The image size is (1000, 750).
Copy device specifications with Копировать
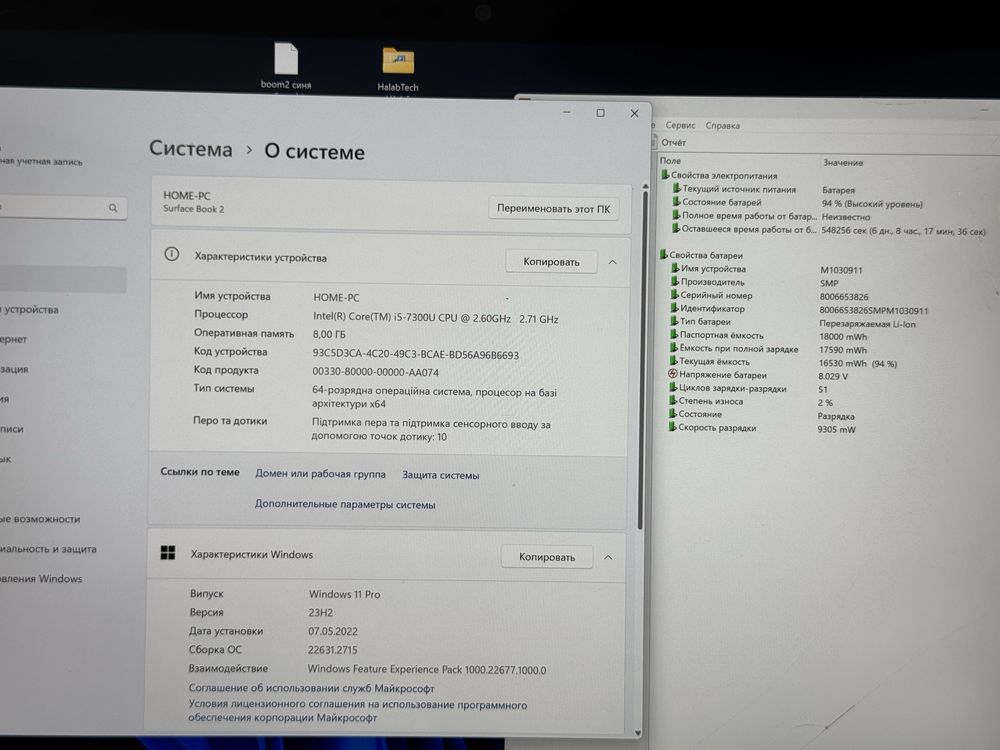[x=551, y=261]
